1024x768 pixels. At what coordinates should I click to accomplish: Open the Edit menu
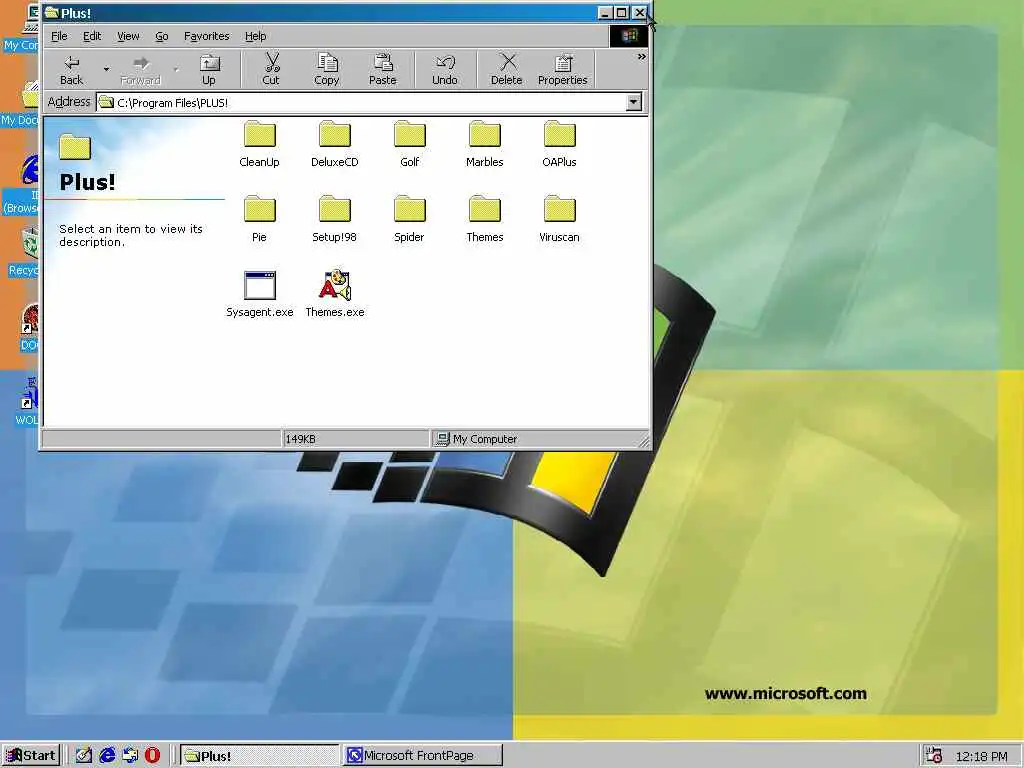[x=92, y=36]
